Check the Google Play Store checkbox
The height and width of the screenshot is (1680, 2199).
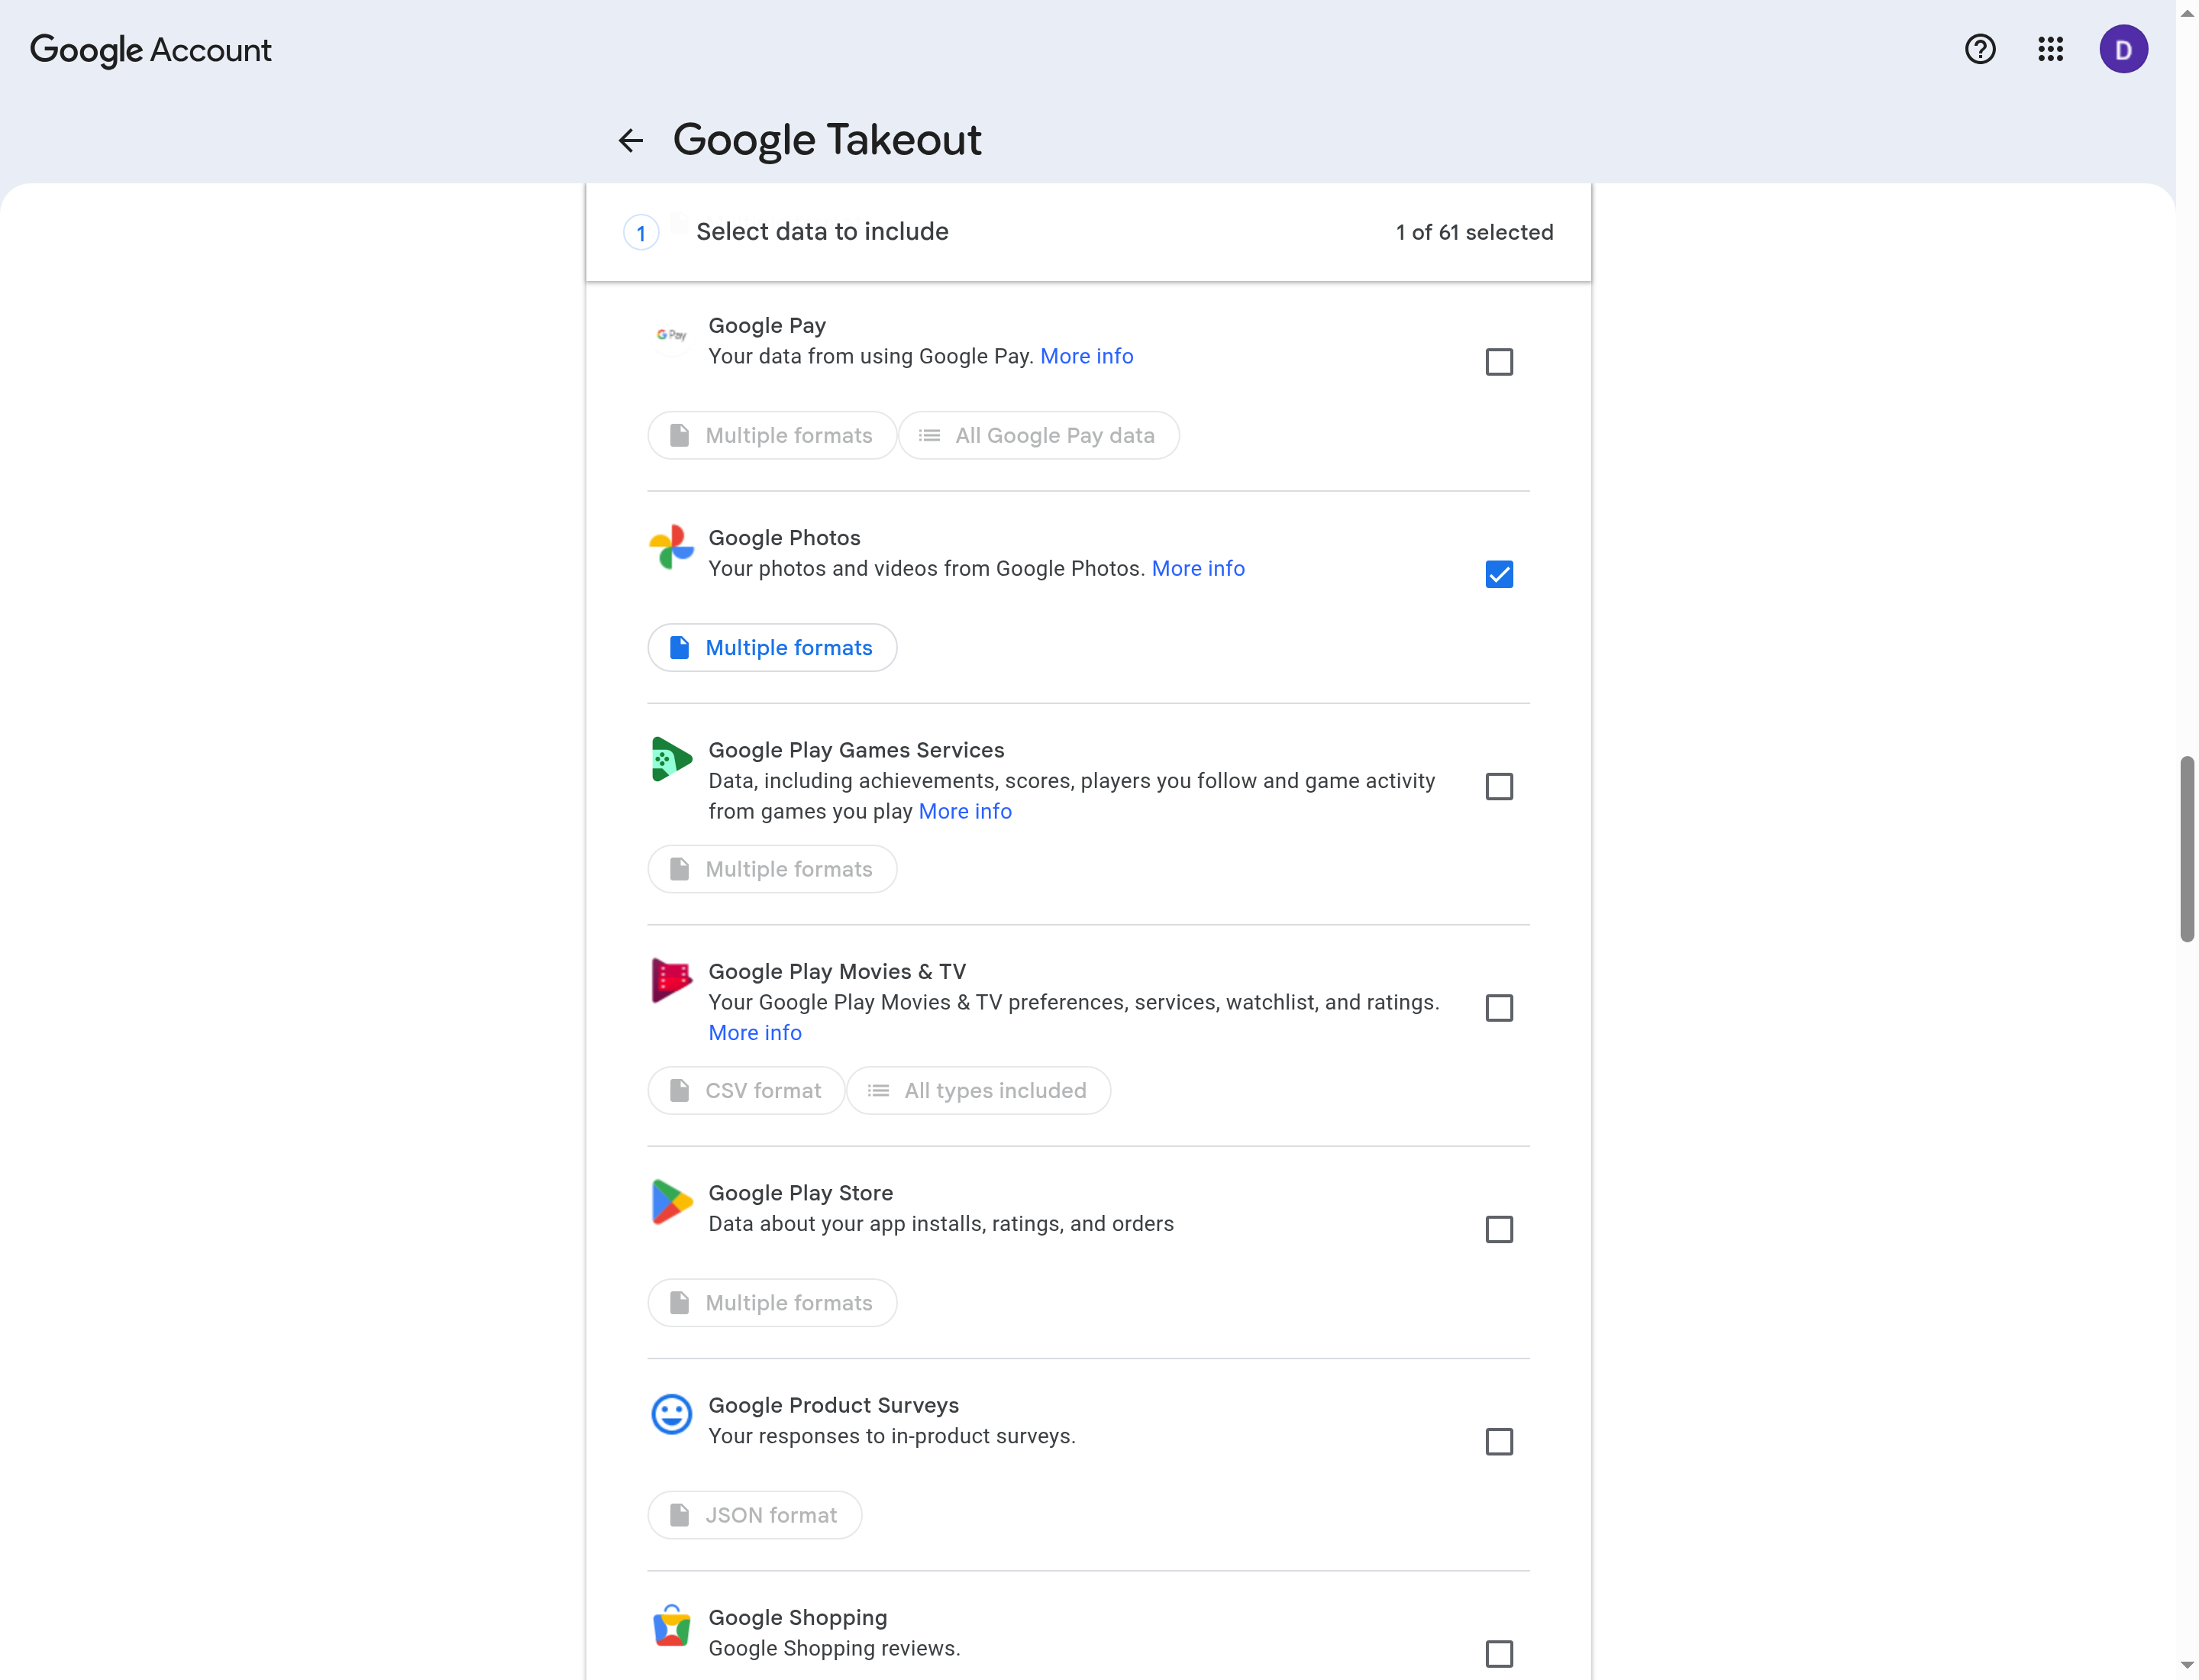[x=1498, y=1229]
